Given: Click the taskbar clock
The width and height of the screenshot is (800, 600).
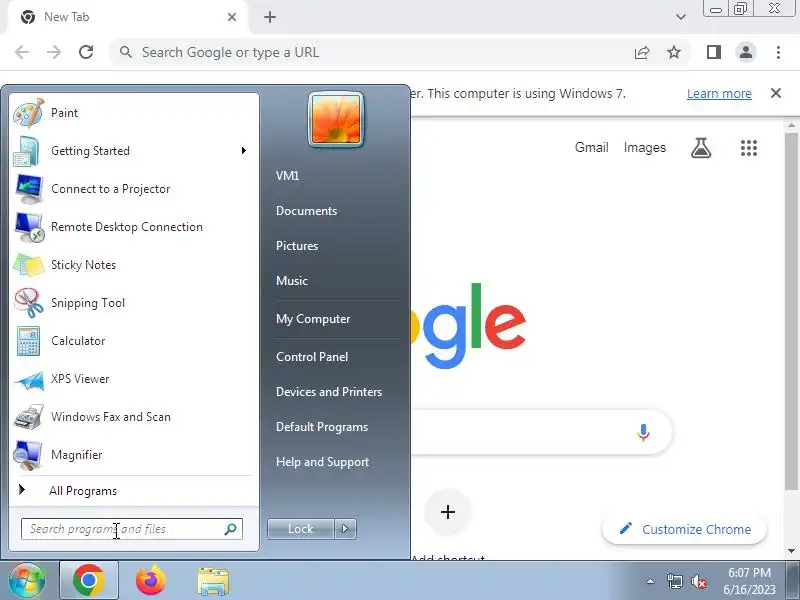Looking at the screenshot, I should pos(749,581).
